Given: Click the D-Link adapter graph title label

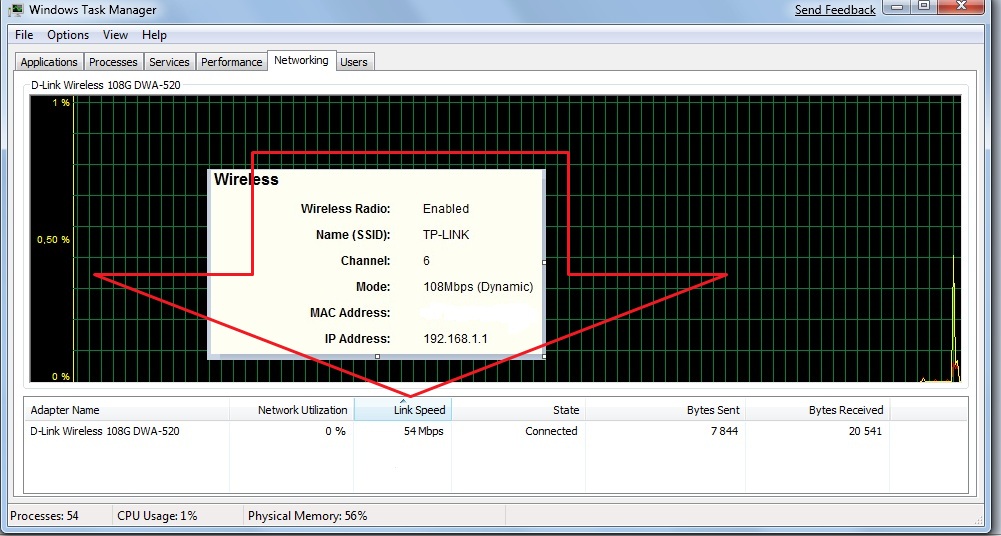Looking at the screenshot, I should tap(106, 85).
